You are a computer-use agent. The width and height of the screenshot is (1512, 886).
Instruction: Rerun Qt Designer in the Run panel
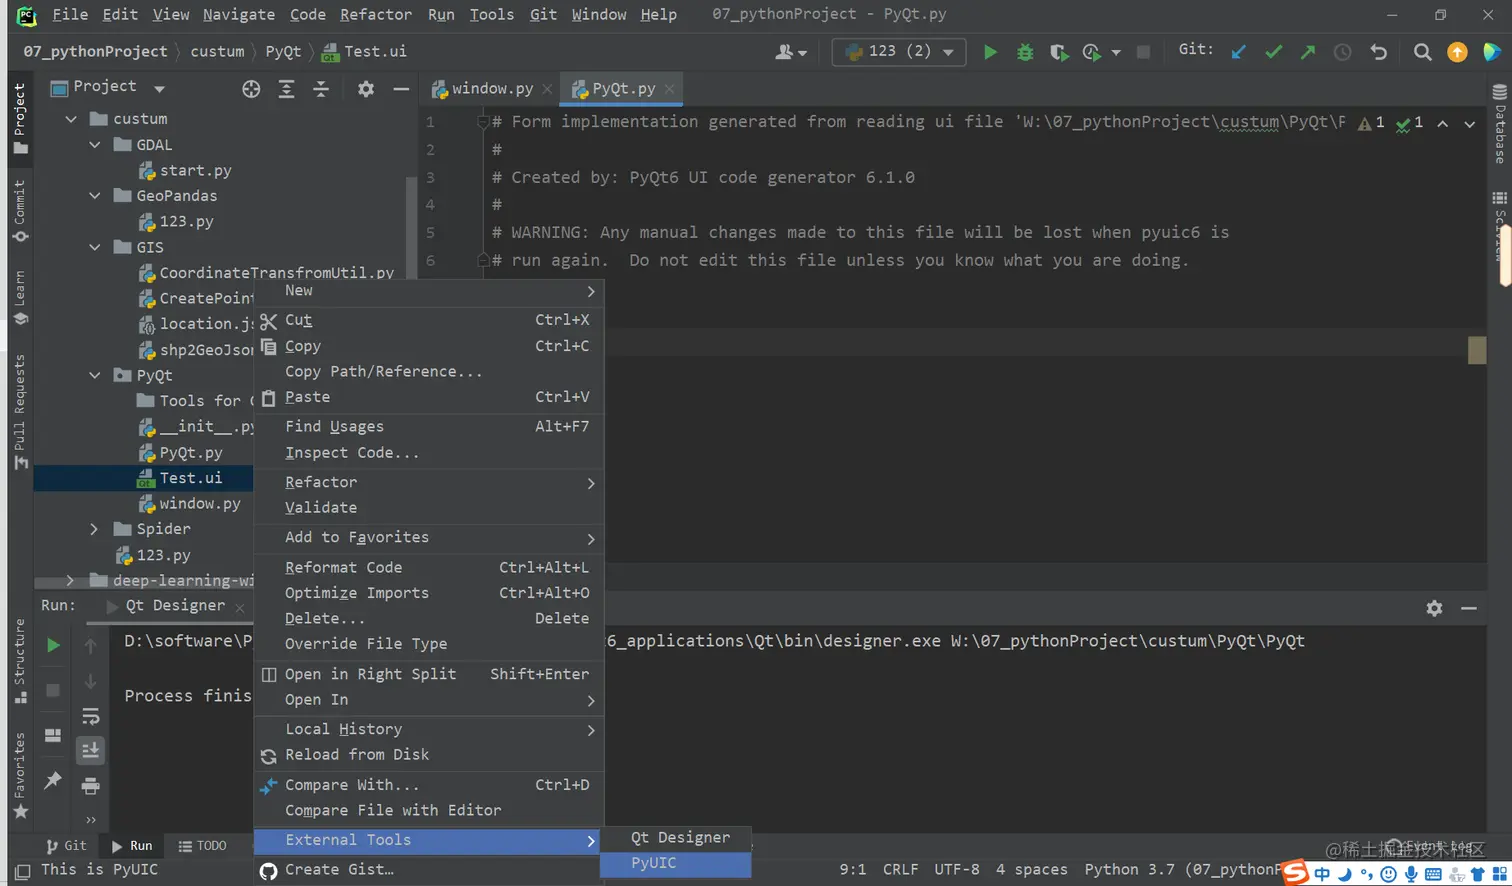(53, 646)
